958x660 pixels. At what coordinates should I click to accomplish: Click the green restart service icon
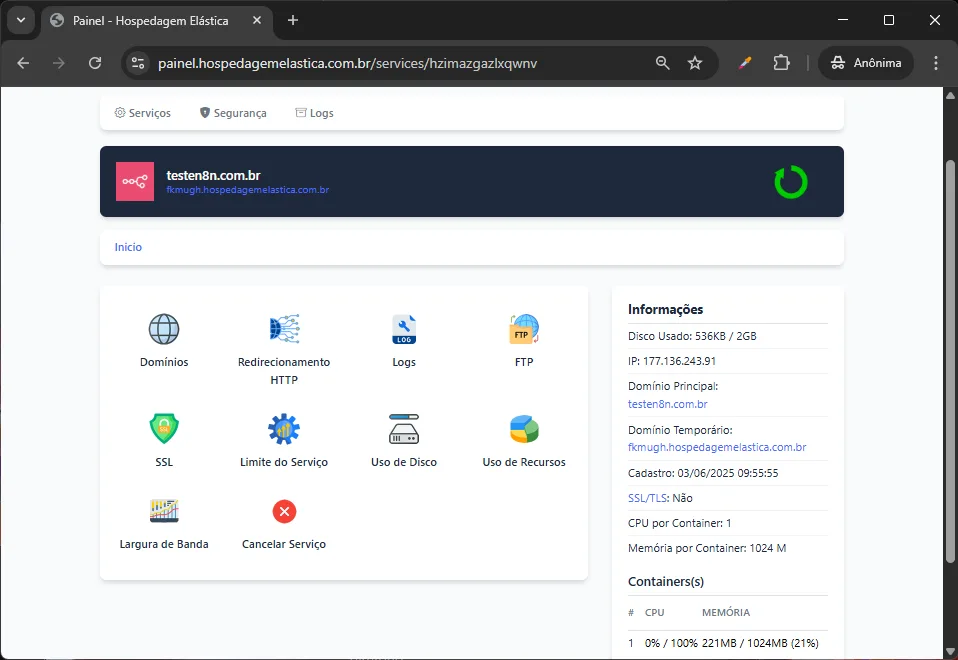tap(791, 182)
